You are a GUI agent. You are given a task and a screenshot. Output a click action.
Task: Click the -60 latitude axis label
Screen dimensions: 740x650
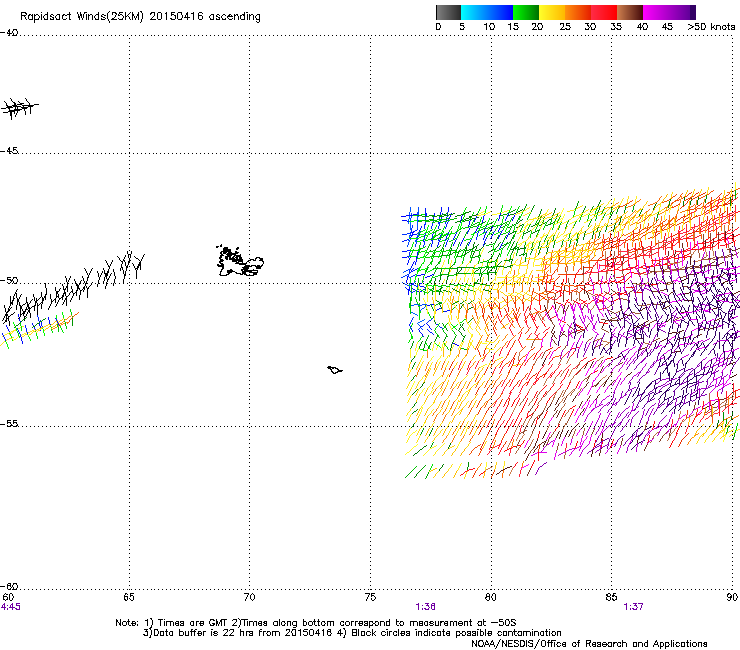coord(9,586)
